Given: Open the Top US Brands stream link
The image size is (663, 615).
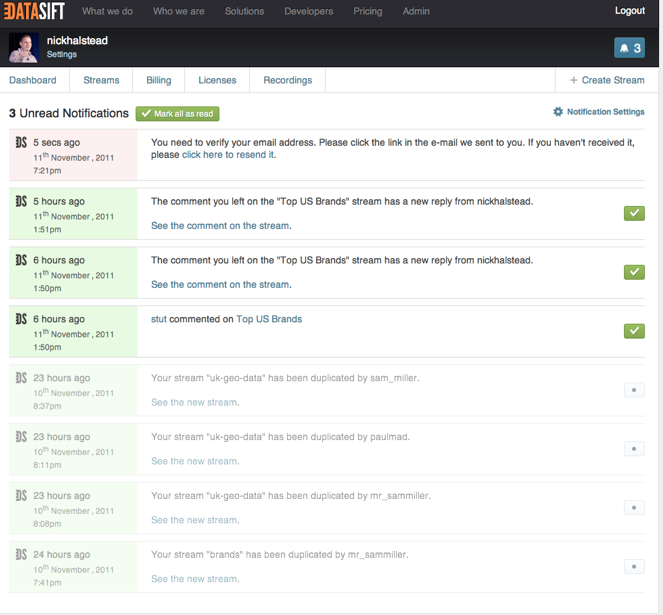Looking at the screenshot, I should click(x=269, y=319).
